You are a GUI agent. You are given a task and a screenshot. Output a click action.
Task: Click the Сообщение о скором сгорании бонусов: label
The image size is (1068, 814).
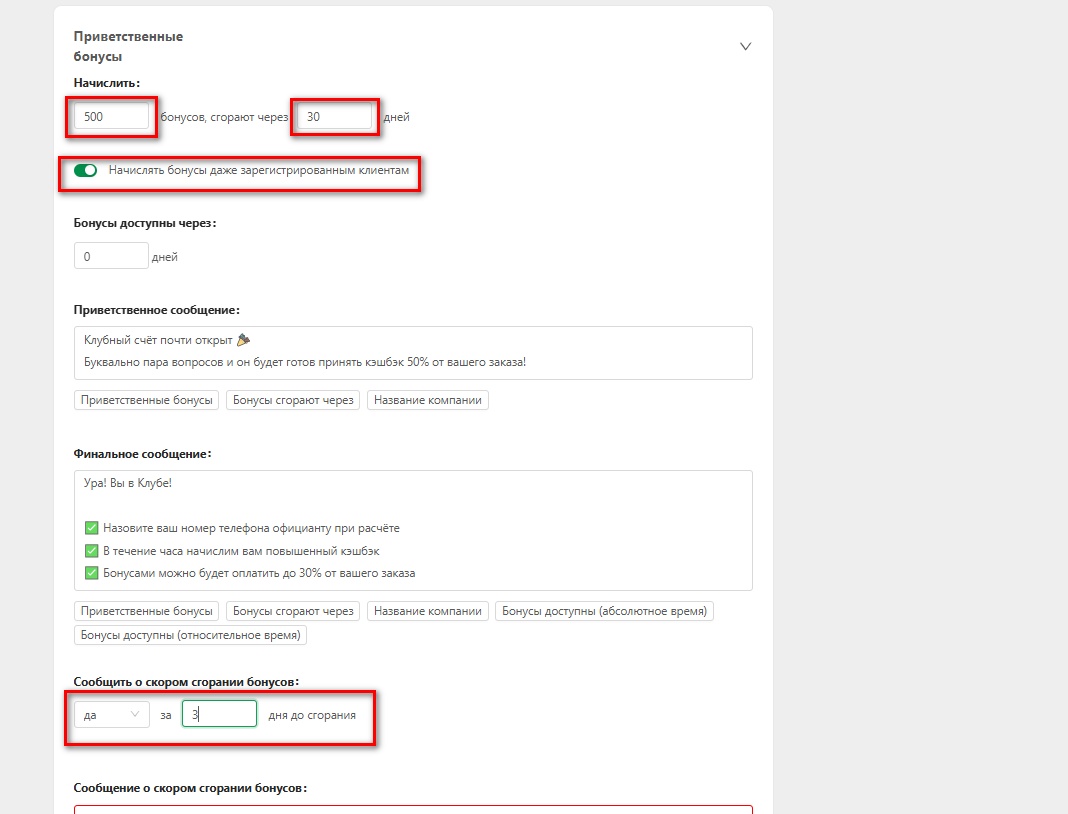tap(190, 788)
